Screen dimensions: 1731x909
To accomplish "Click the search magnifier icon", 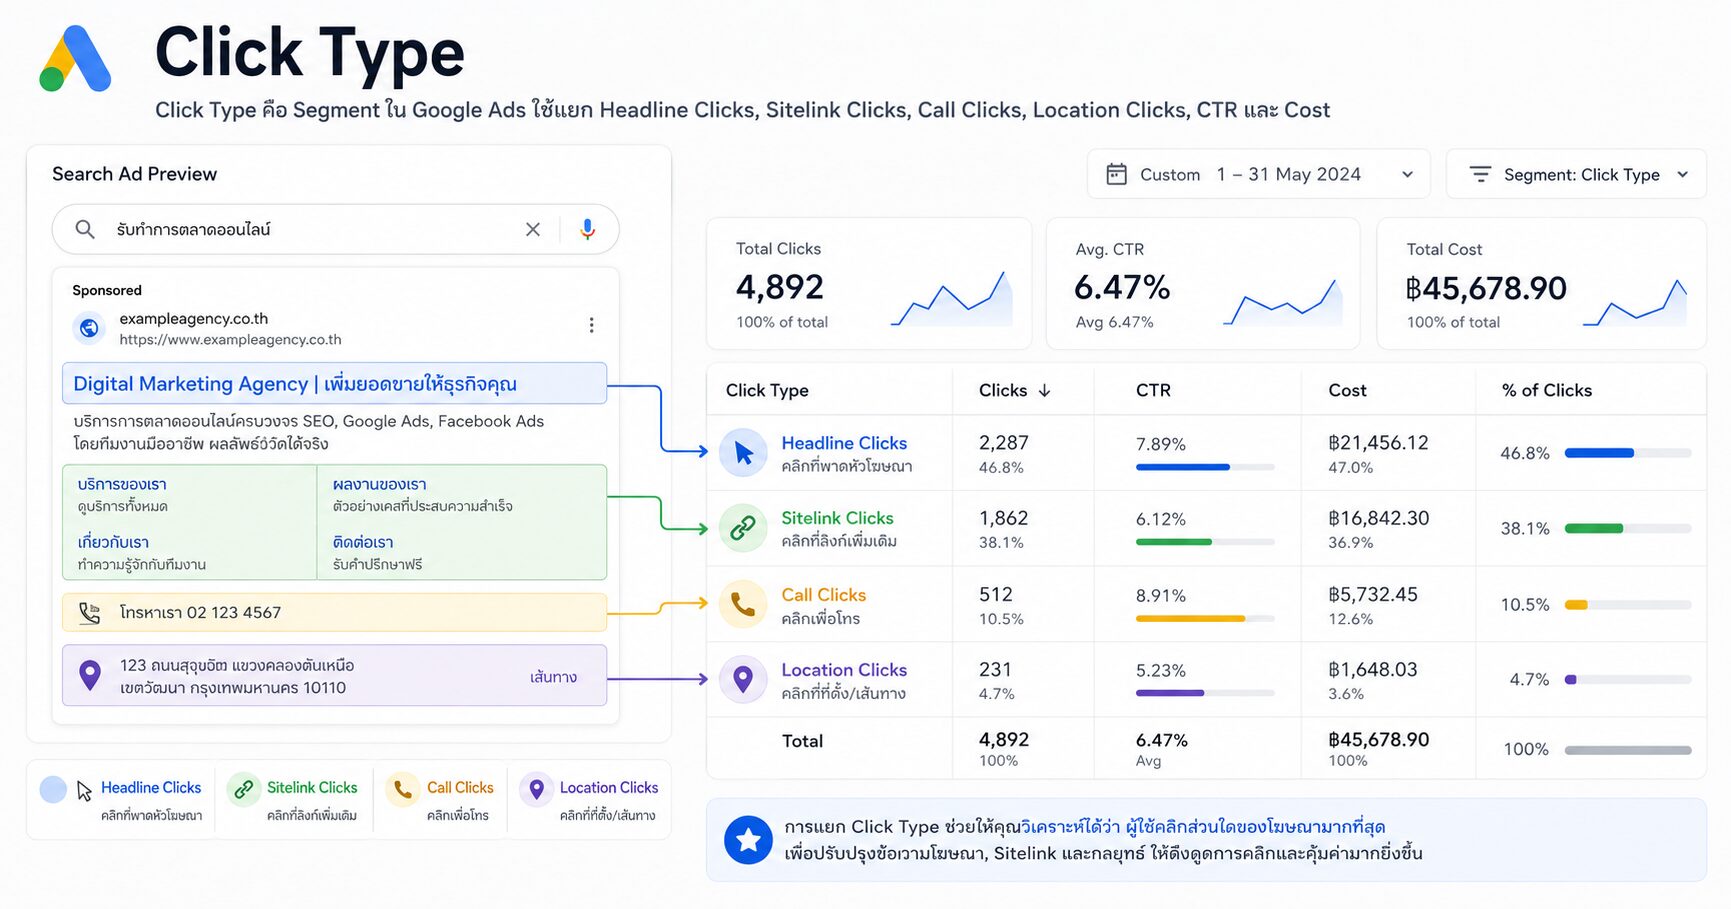I will tap(85, 230).
